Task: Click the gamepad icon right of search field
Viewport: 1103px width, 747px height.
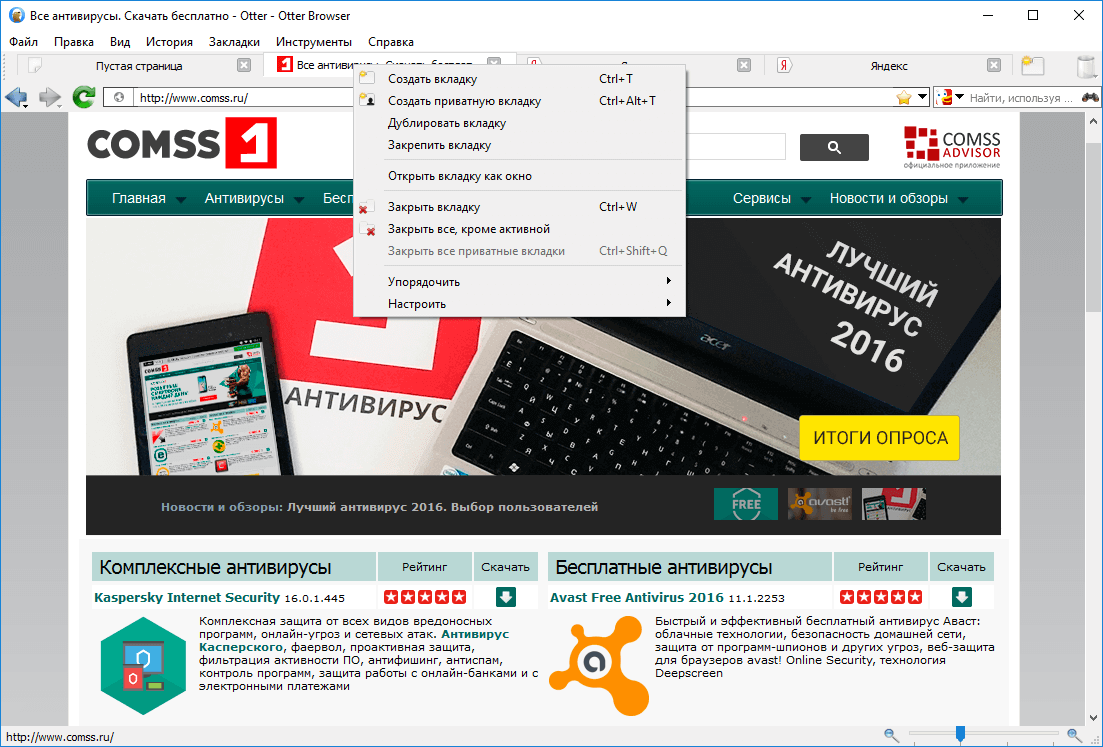Action: tap(1090, 98)
